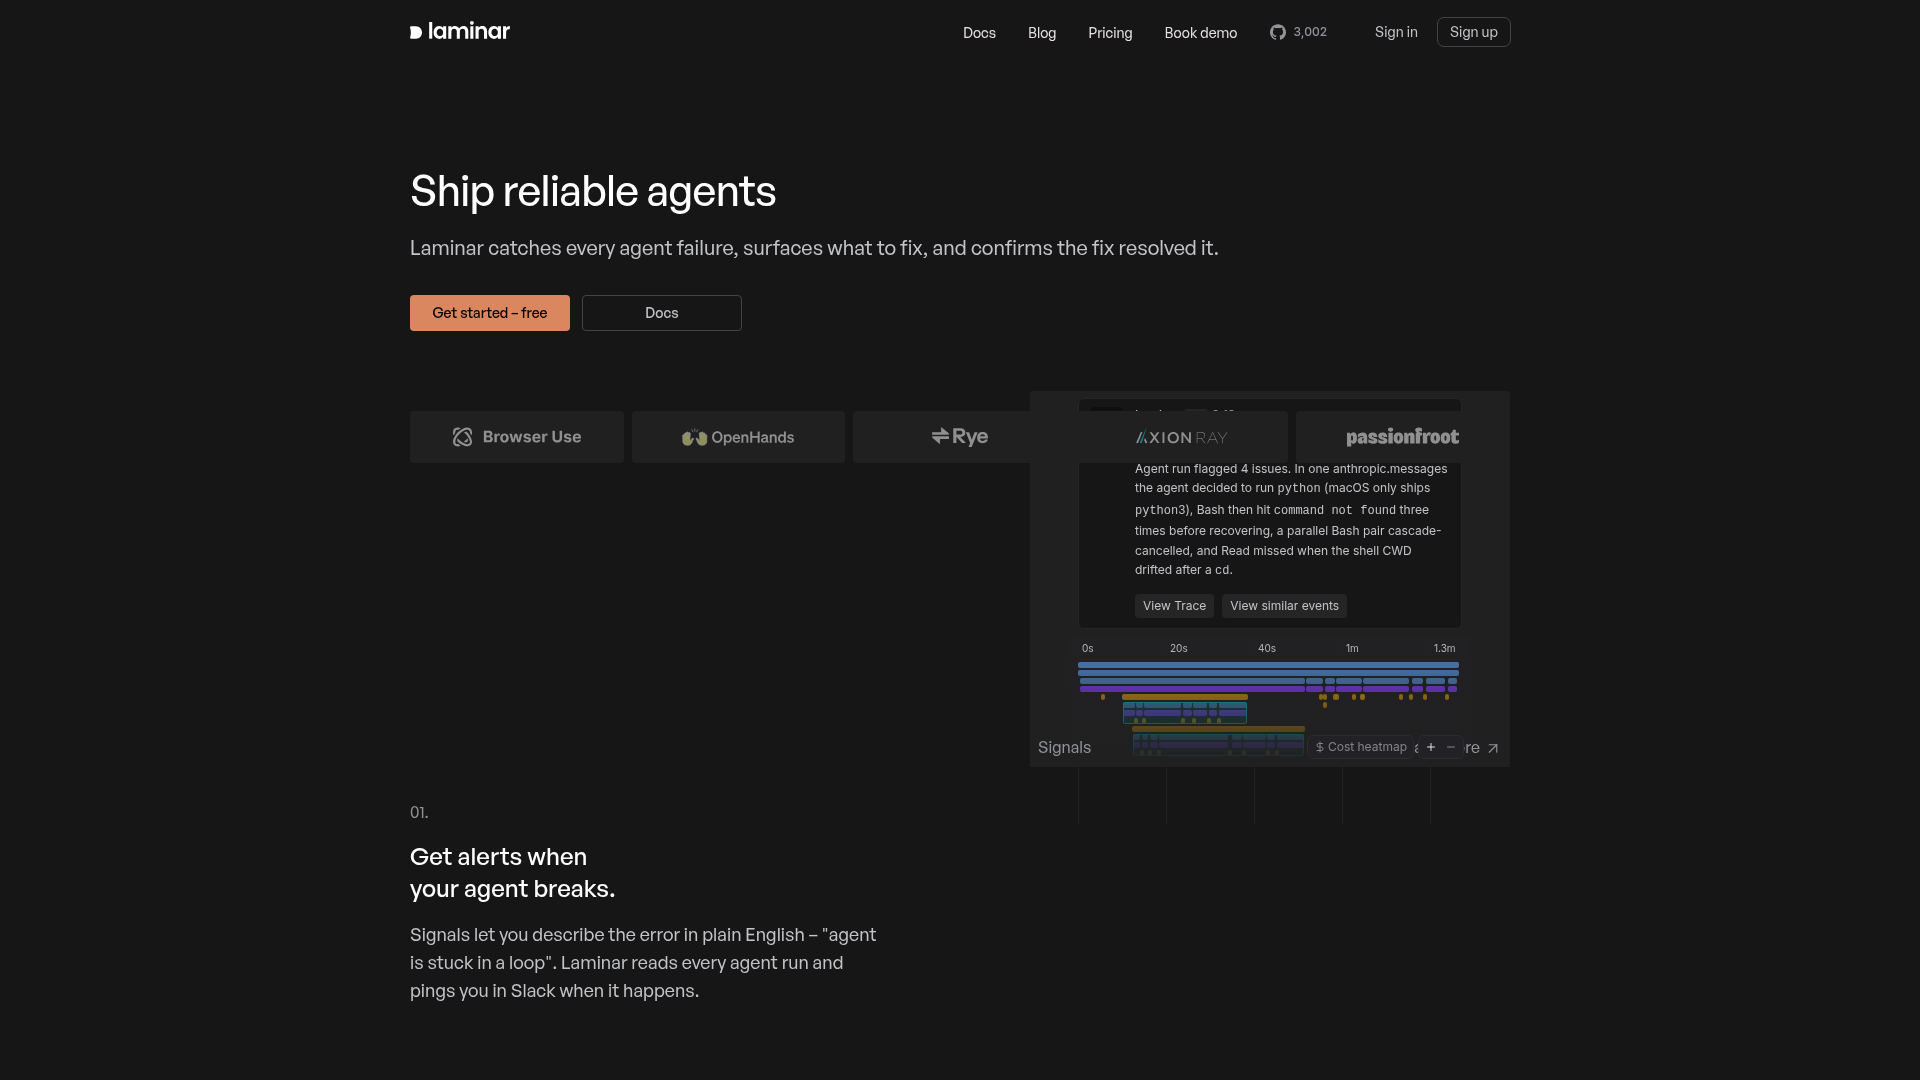1920x1080 pixels.
Task: Click the passionfroot logo
Action: click(1402, 437)
